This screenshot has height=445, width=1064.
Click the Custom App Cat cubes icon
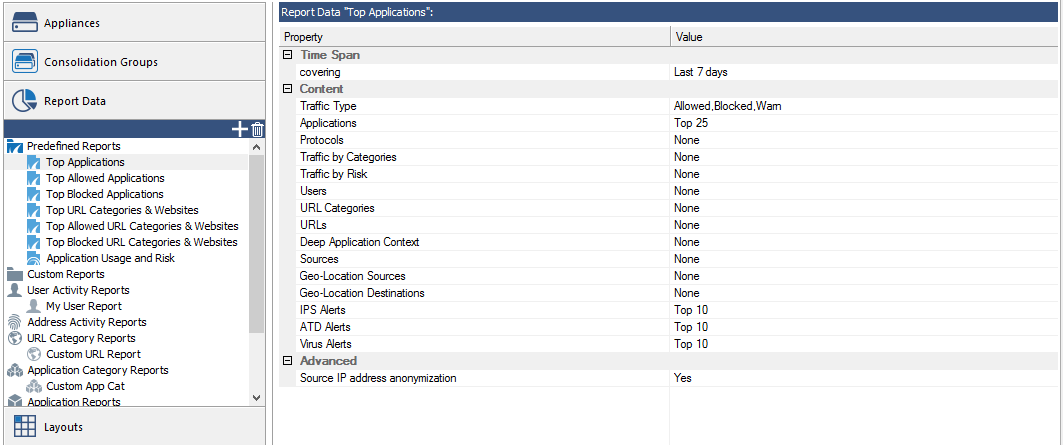click(x=34, y=387)
